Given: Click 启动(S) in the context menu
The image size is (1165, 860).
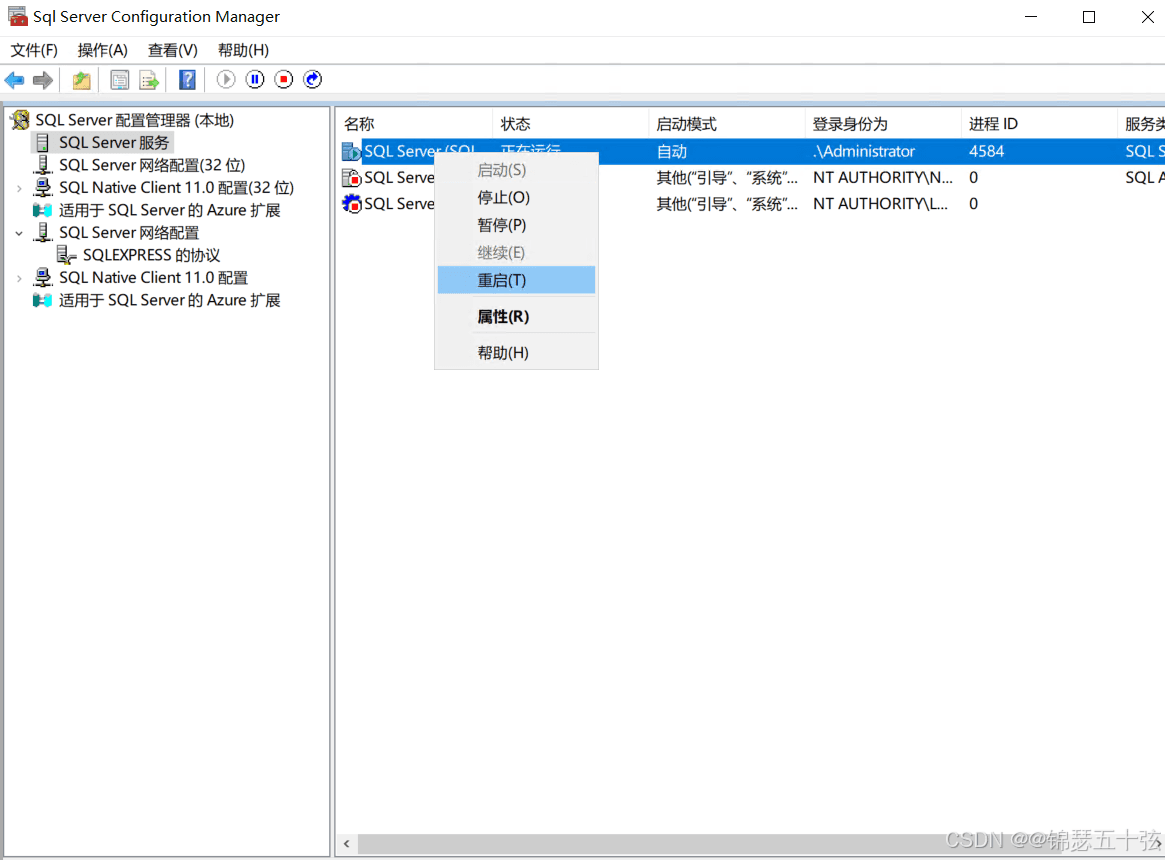Looking at the screenshot, I should tap(516, 170).
